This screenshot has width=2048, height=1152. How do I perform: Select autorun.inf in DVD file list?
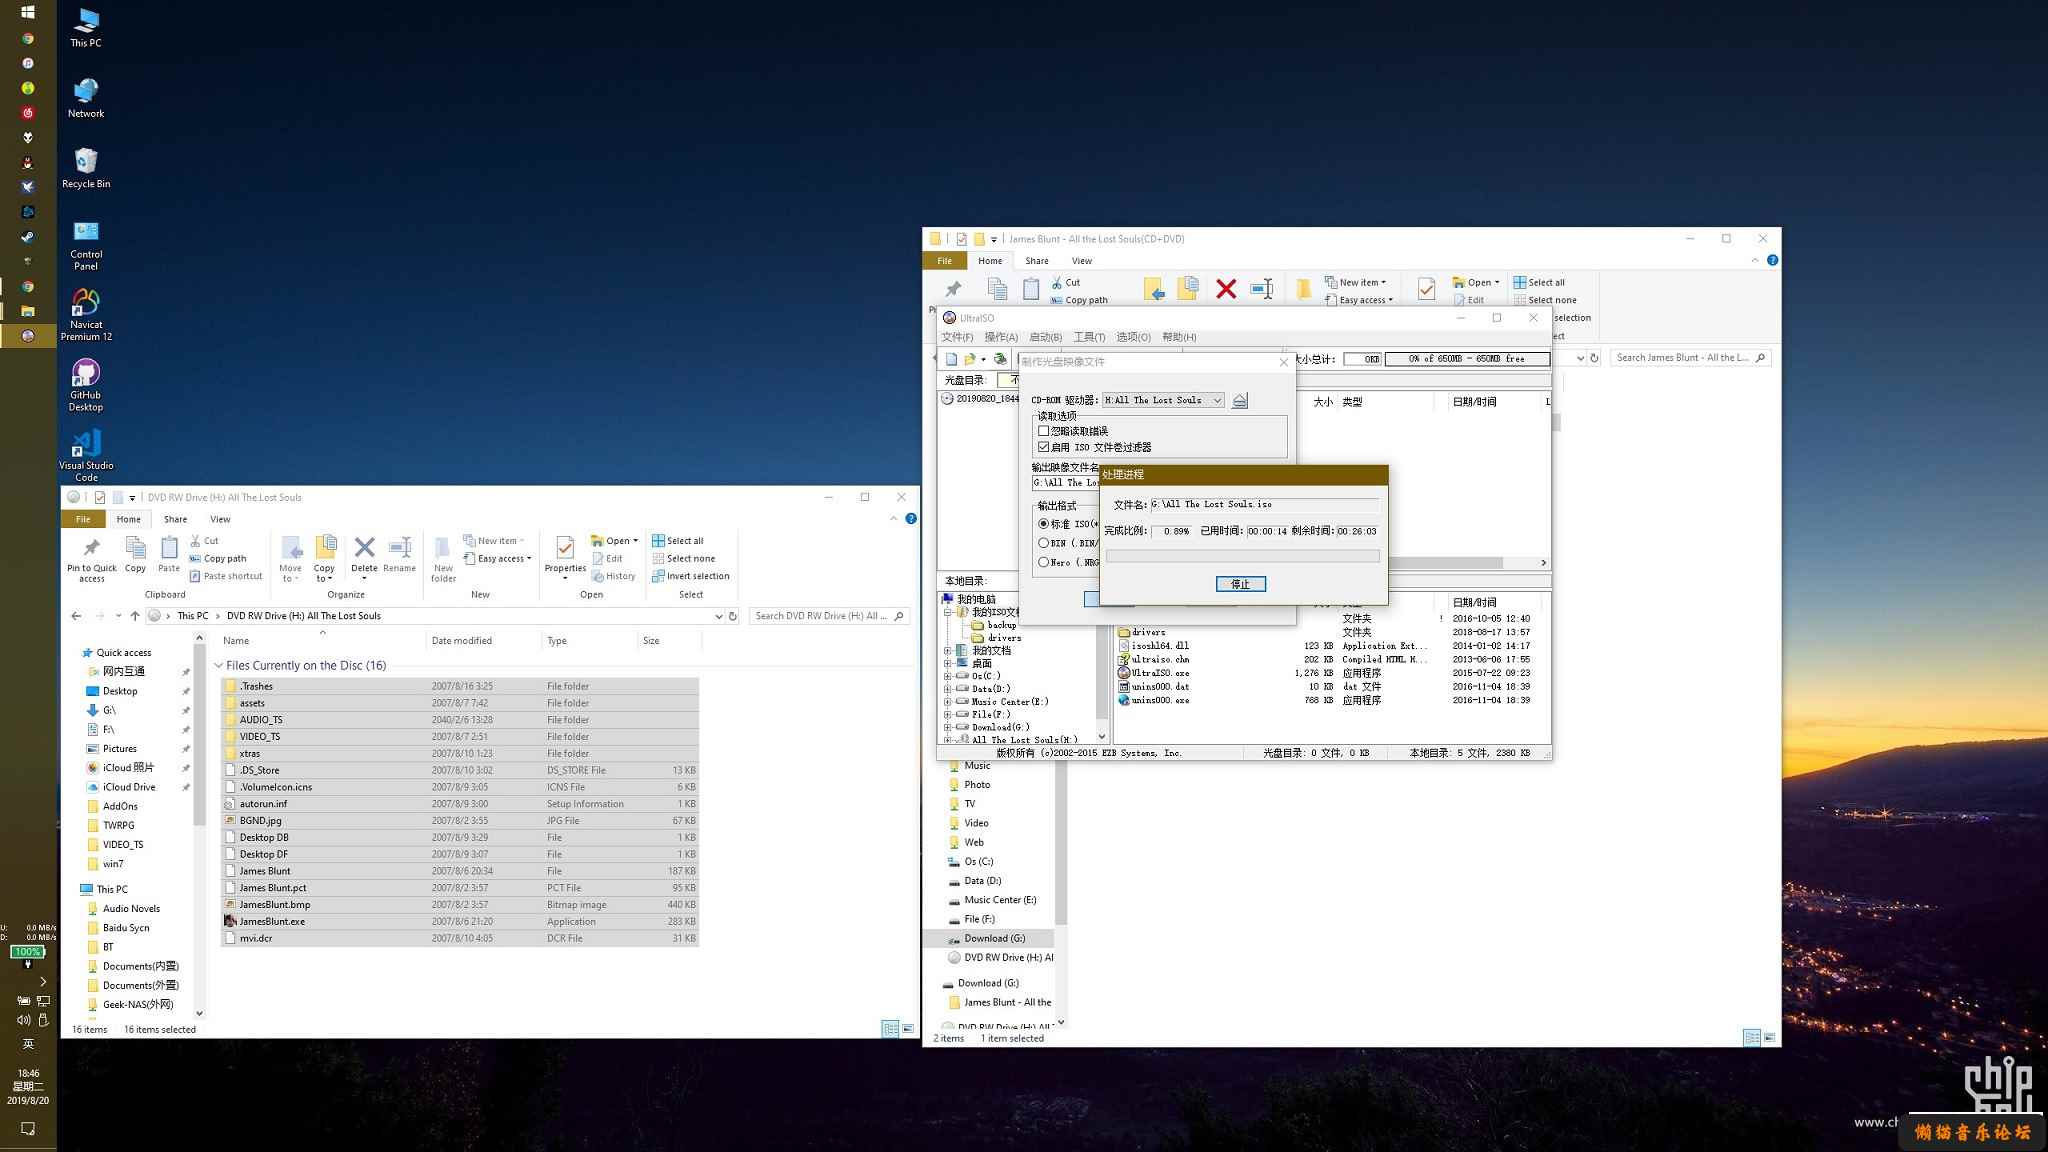(x=460, y=804)
